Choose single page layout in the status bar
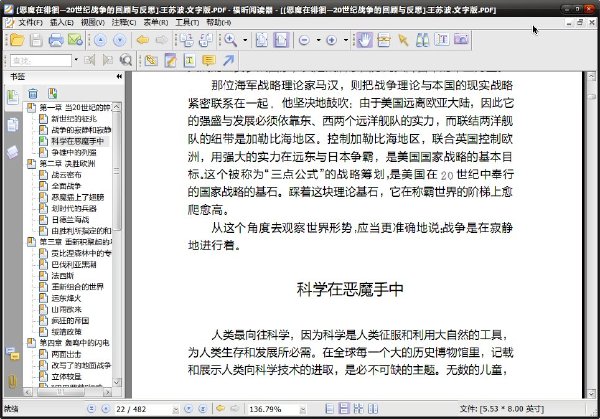Image resolution: width=600 pixels, height=419 pixels. click(x=329, y=409)
